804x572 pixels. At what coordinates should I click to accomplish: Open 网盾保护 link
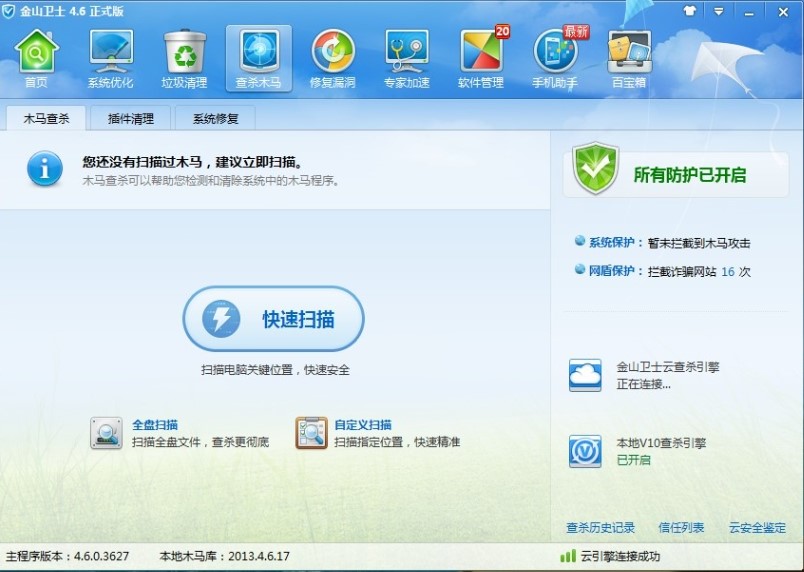[x=611, y=271]
